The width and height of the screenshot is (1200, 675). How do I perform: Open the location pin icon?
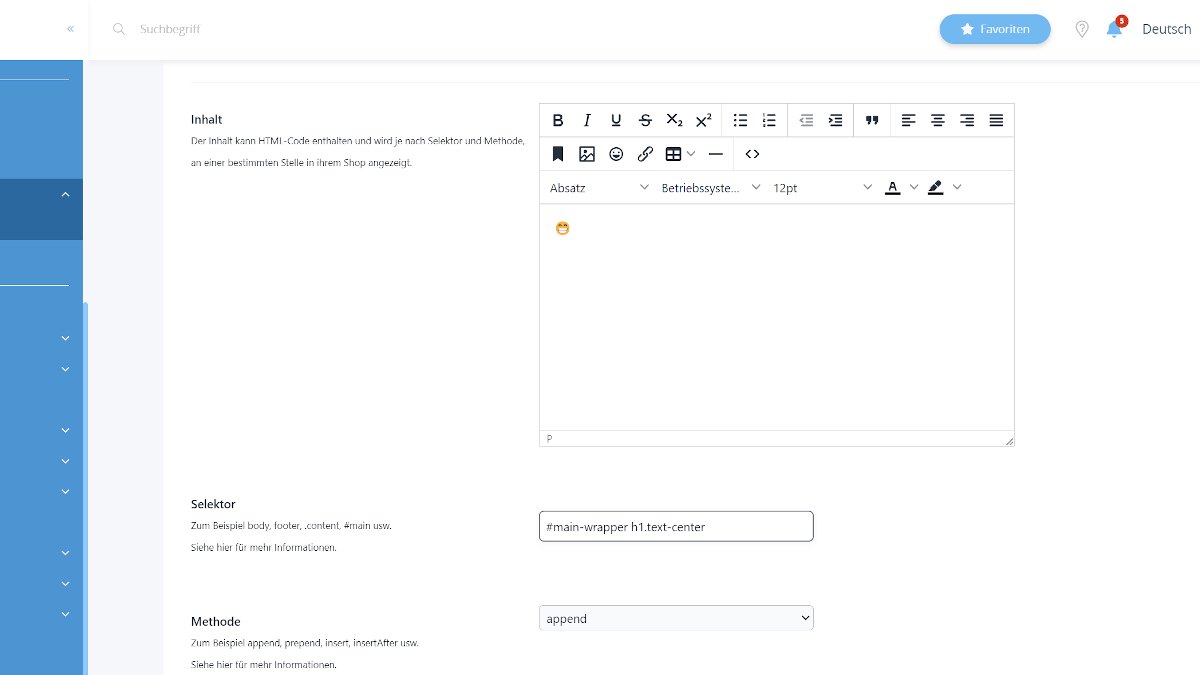click(1081, 30)
